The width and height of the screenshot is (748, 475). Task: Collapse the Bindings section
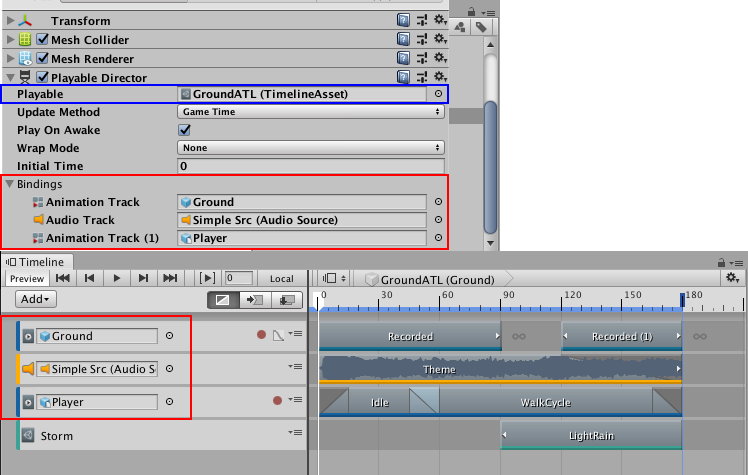pyautogui.click(x=10, y=184)
